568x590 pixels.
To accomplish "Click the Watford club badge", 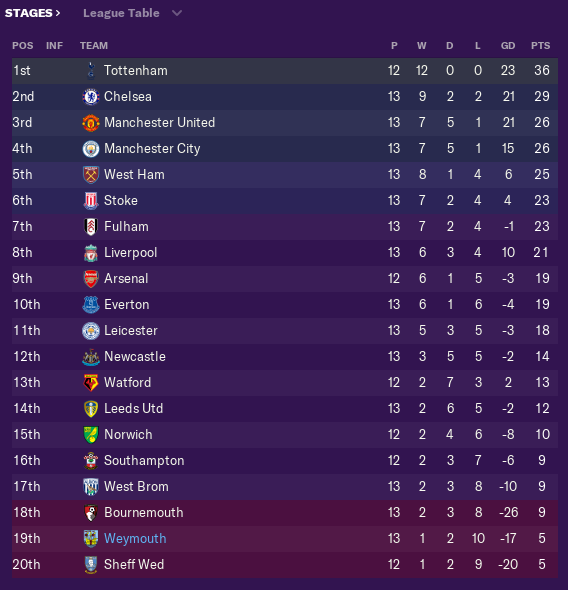I will 91,383.
